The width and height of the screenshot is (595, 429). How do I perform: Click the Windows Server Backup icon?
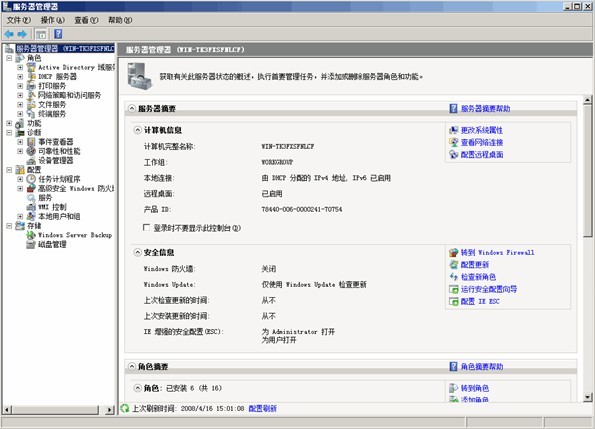[31, 235]
